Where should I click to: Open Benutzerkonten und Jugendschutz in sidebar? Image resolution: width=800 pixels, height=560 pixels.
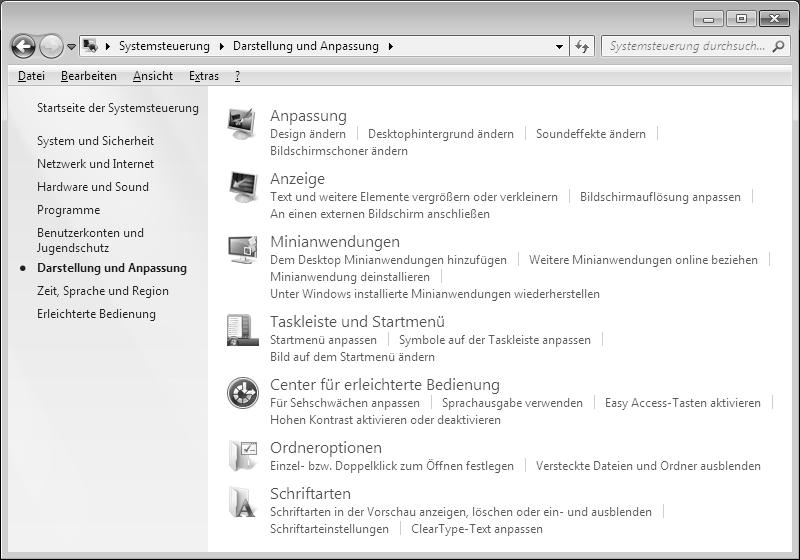click(x=90, y=240)
